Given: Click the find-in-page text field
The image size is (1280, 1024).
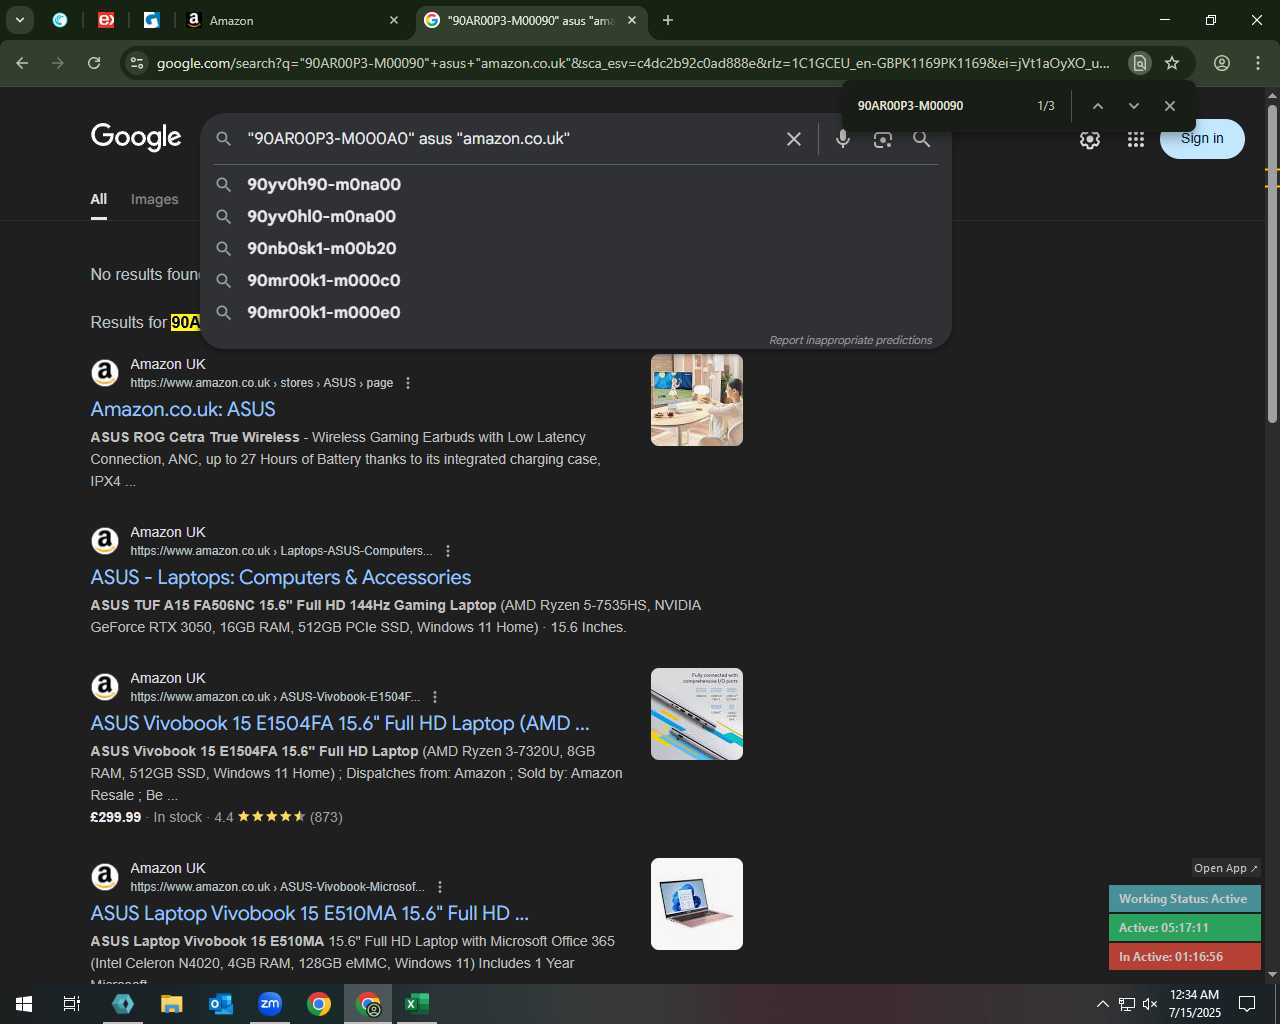Looking at the screenshot, I should tap(940, 106).
